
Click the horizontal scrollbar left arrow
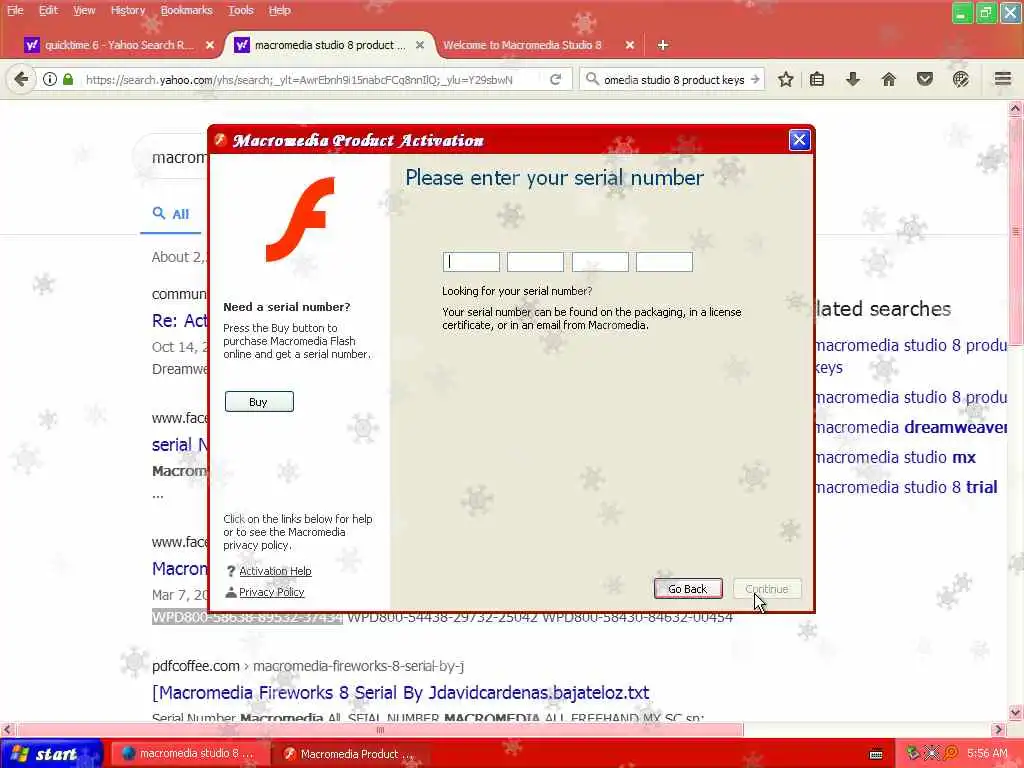[x=7, y=729]
